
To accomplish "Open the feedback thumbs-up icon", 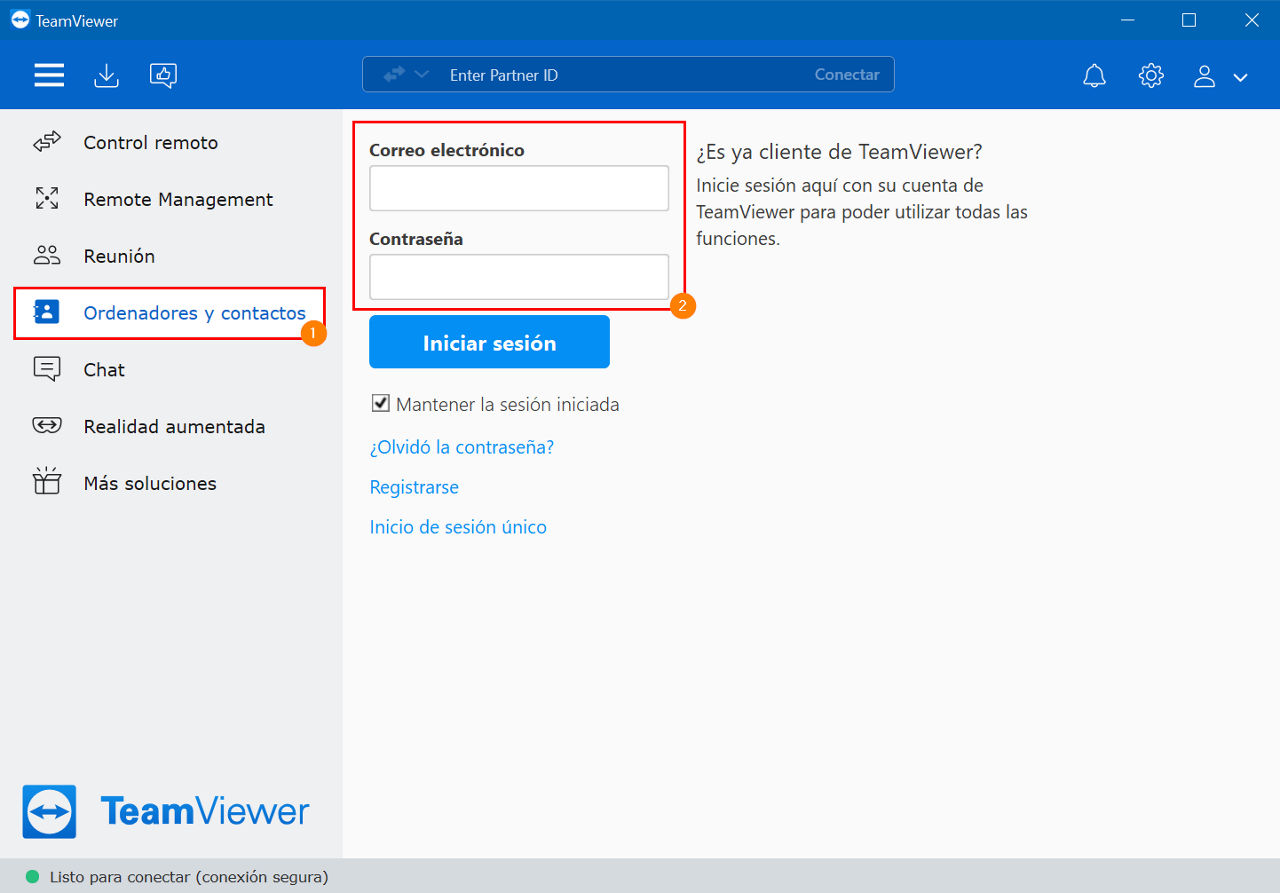I will (163, 75).
